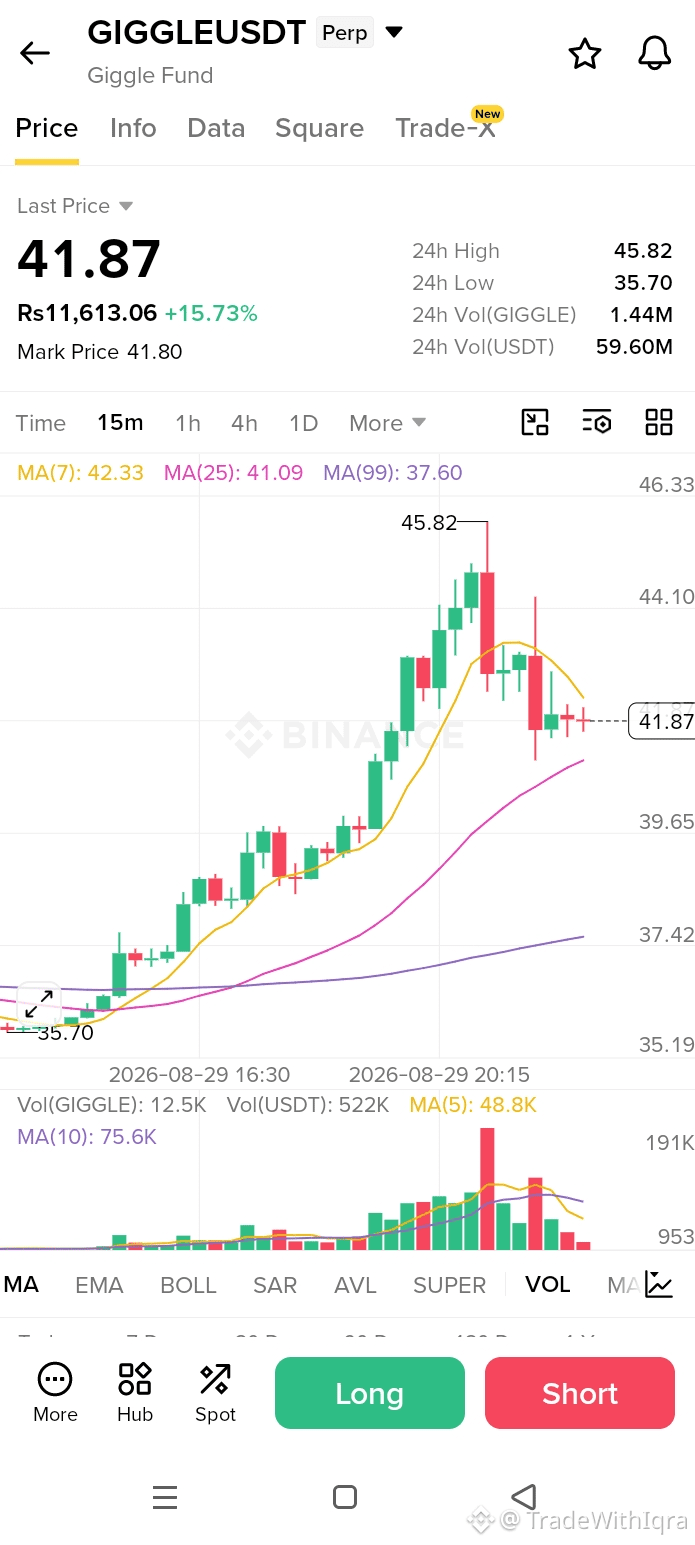Select the 1h interval

[x=188, y=423]
